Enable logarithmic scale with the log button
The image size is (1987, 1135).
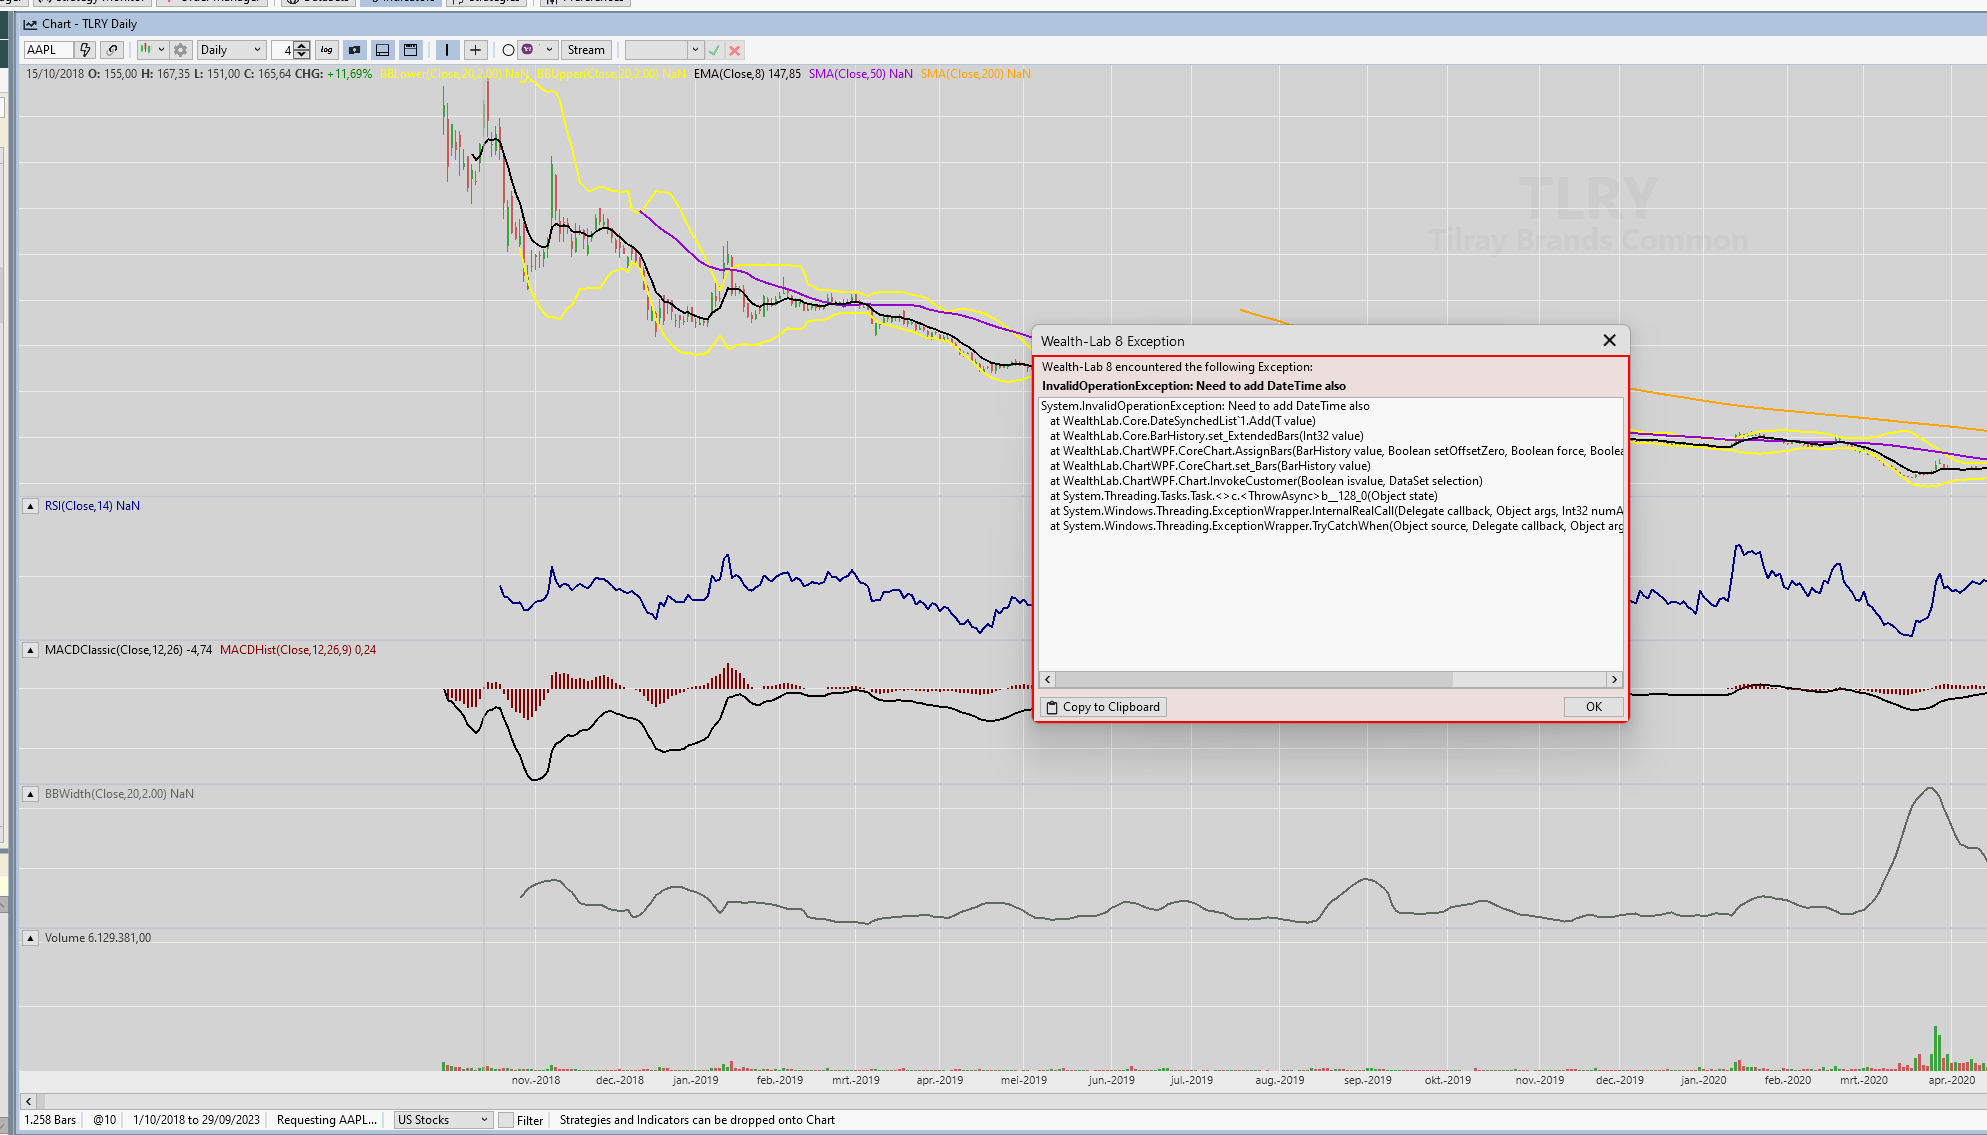click(x=326, y=49)
